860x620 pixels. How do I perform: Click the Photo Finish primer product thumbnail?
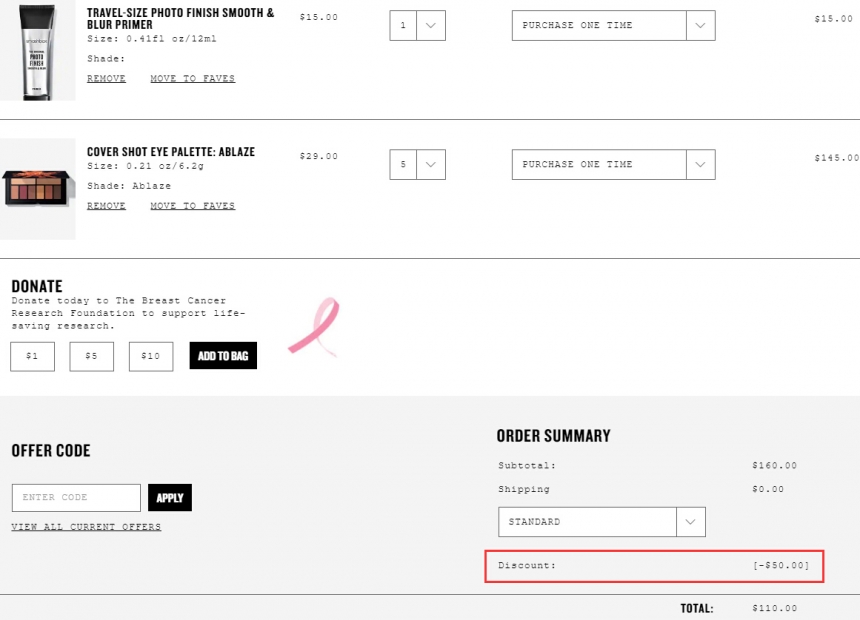pyautogui.click(x=37, y=50)
